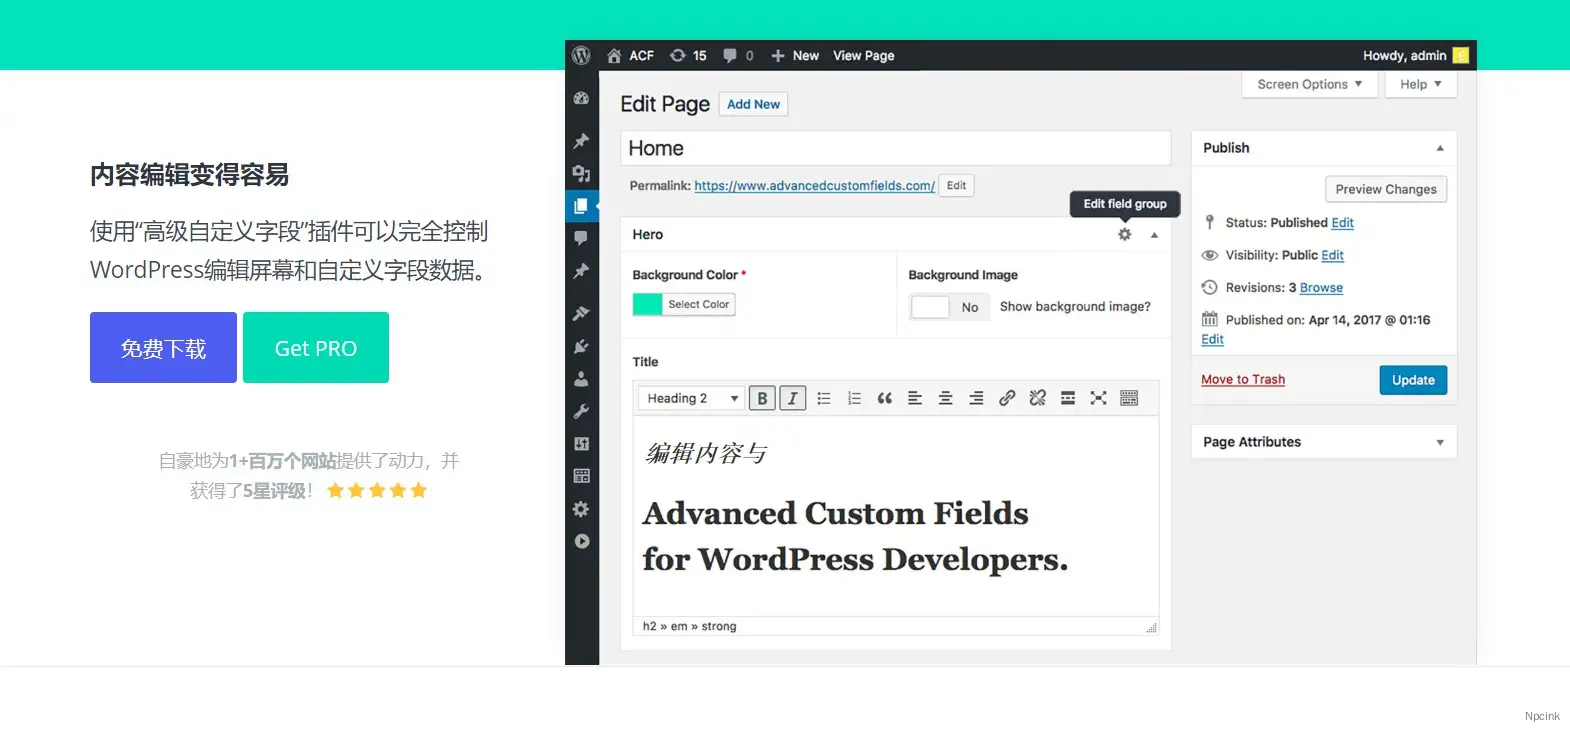Click Edit next to the permalink
The width and height of the screenshot is (1570, 732).
pos(957,186)
